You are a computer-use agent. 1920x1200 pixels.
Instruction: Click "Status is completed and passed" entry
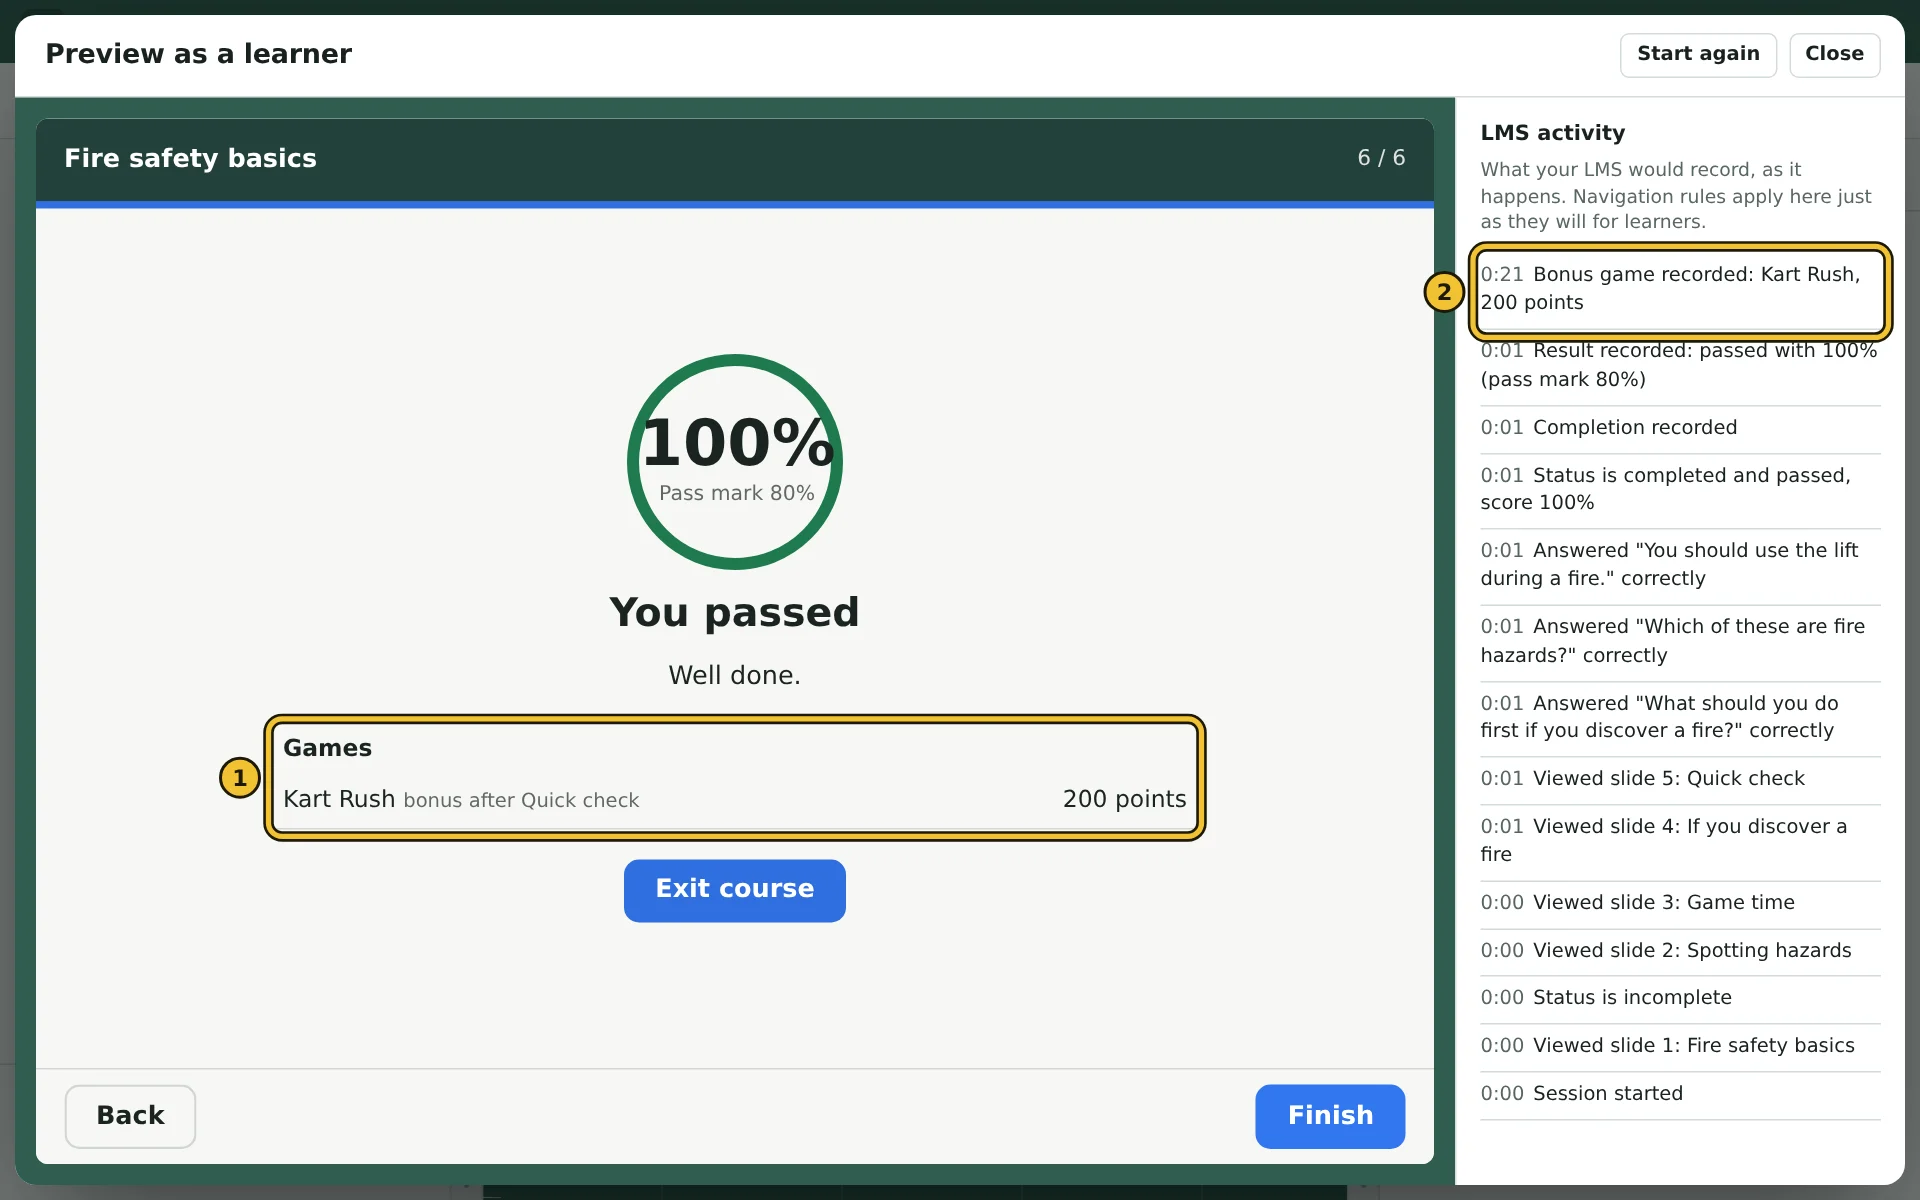pos(1680,489)
